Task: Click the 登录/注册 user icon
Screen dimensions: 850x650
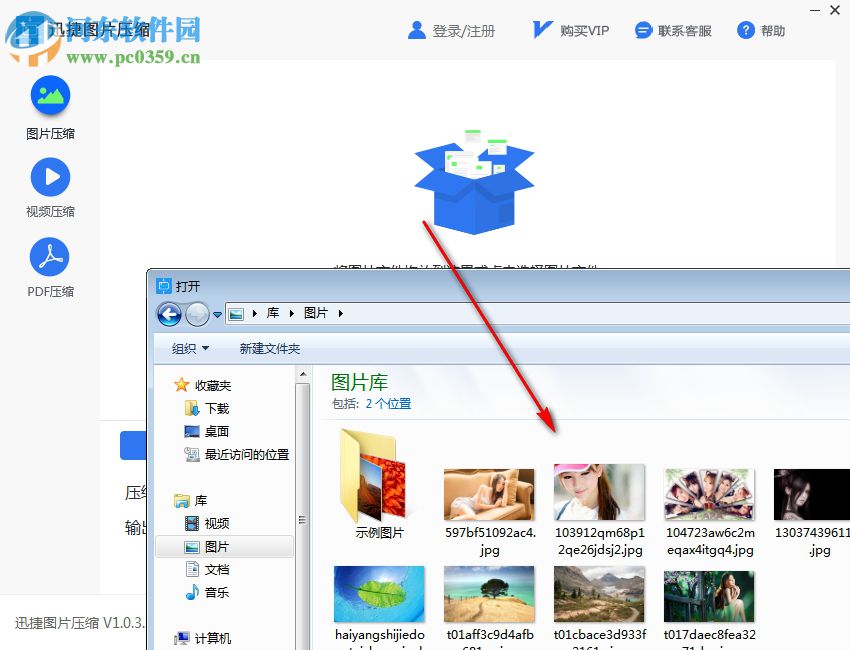Action: (x=417, y=30)
